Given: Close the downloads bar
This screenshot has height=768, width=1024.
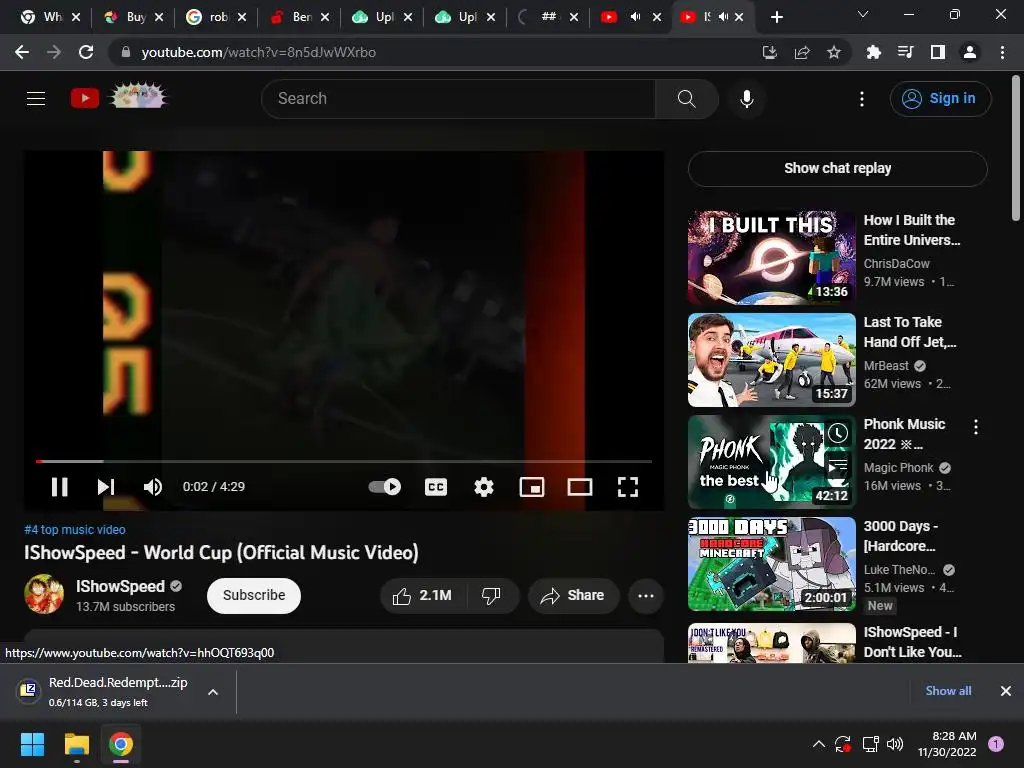Looking at the screenshot, I should click(x=1006, y=691).
